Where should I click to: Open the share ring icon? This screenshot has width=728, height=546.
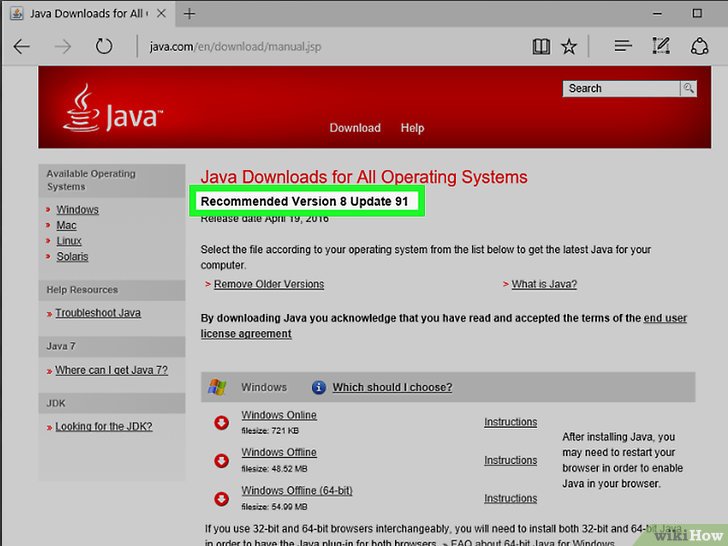(x=699, y=46)
